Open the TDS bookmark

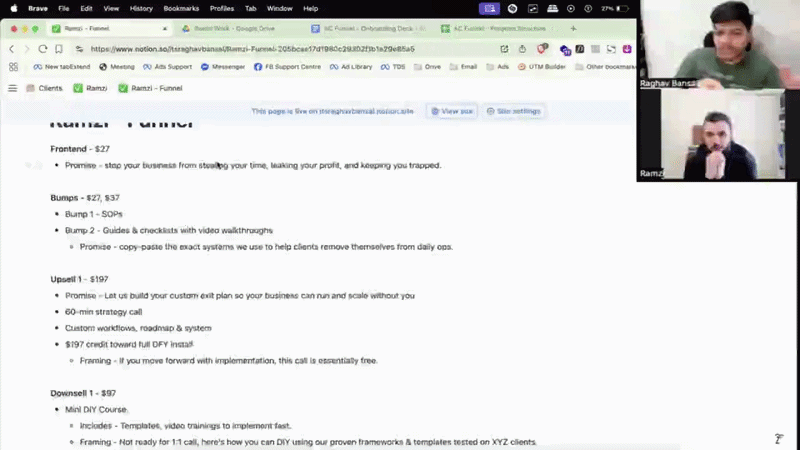coord(393,67)
